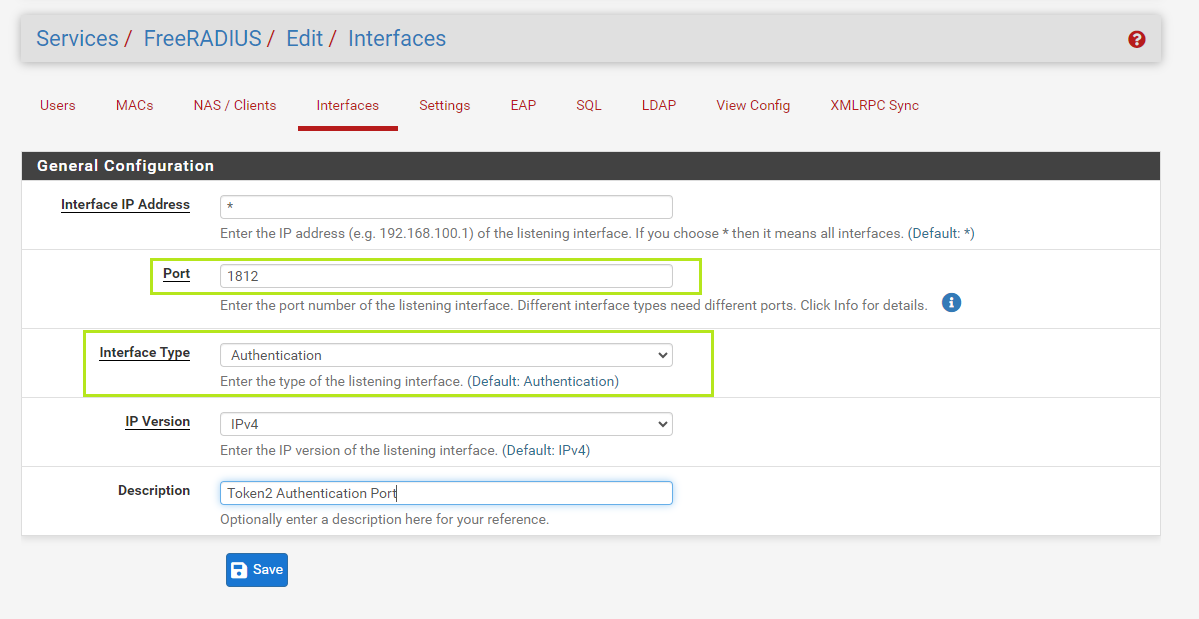Switch to the MACs tab

tap(135, 105)
